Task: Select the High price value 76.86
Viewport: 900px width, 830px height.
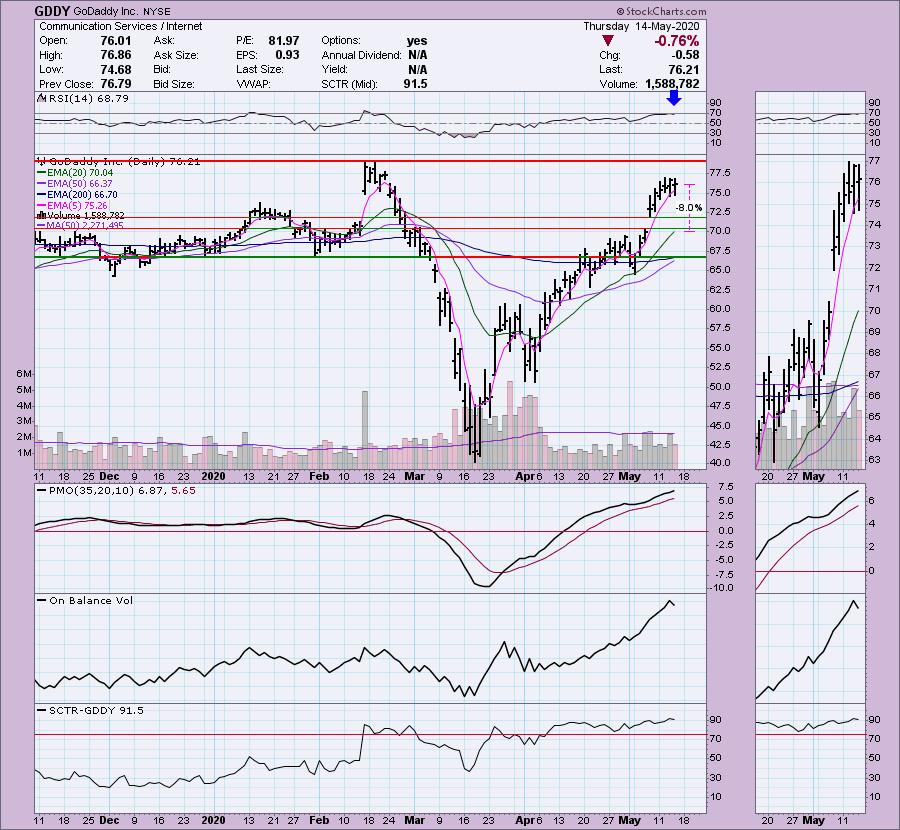Action: (116, 55)
